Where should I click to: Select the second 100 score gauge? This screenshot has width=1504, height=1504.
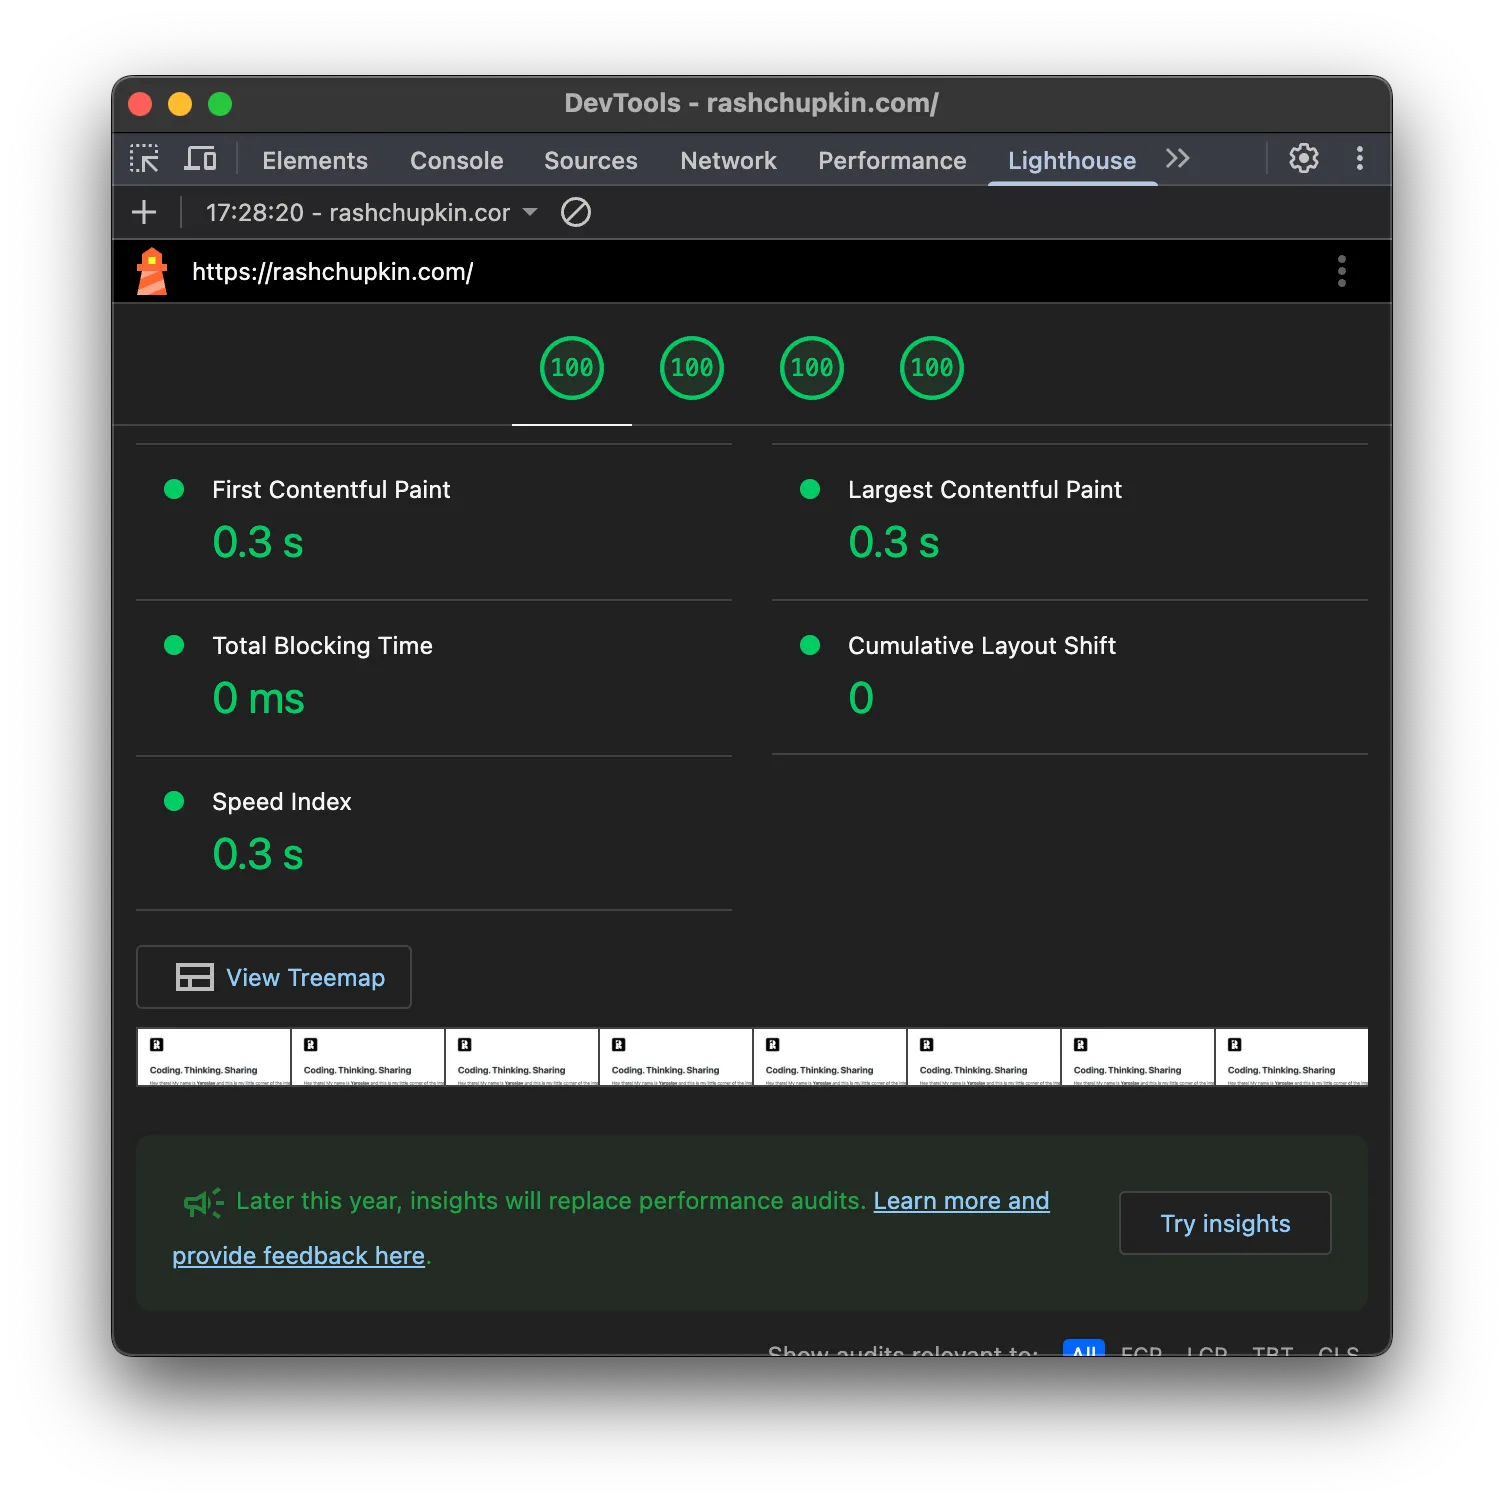coord(692,368)
